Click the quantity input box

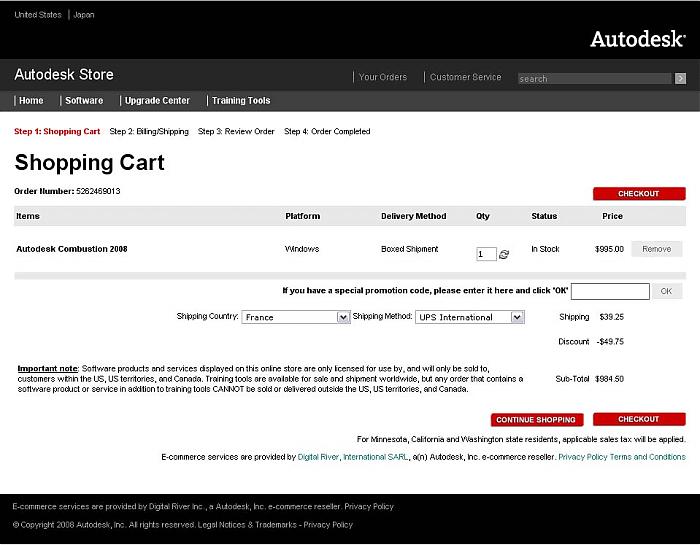(x=486, y=254)
